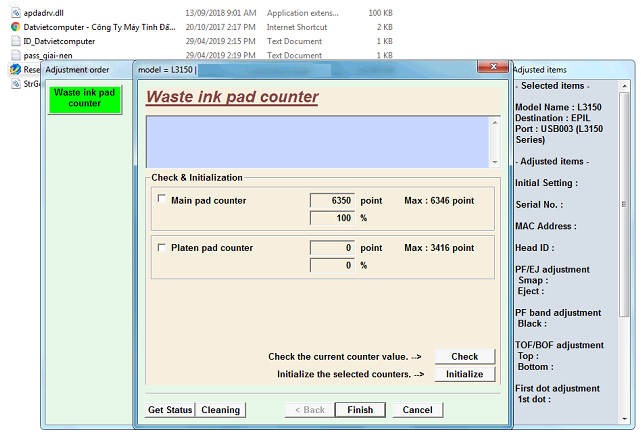The width and height of the screenshot is (641, 438).
Task: Click the Get Status button
Action: click(170, 410)
